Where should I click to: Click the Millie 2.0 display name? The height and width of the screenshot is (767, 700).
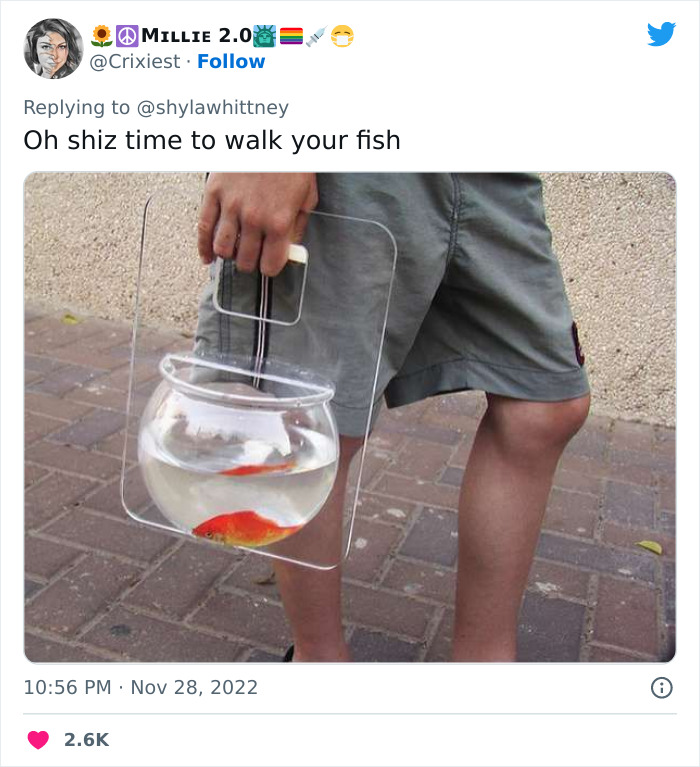(x=197, y=36)
